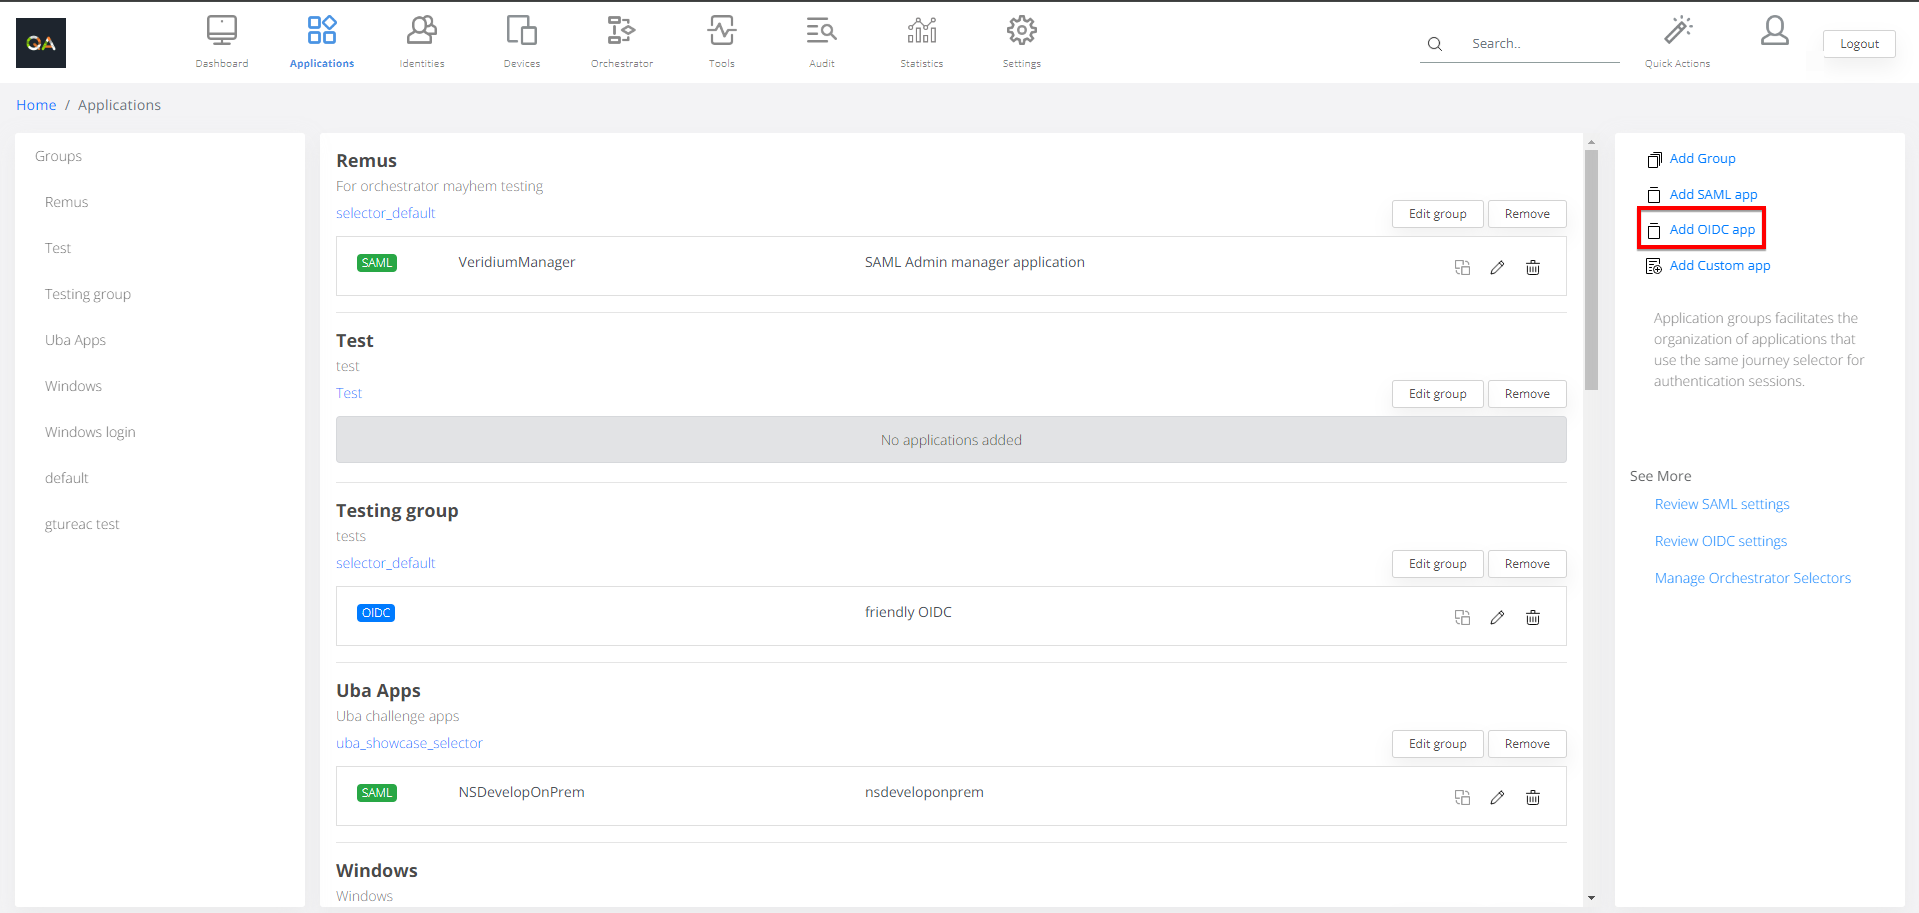Image resolution: width=1919 pixels, height=913 pixels.
Task: Edit the VeridiumManager SAML app
Action: pos(1497,267)
